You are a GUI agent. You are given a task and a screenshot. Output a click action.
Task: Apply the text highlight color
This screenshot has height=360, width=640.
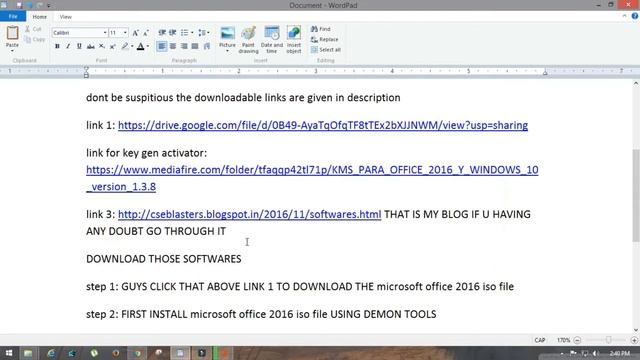click(125, 47)
